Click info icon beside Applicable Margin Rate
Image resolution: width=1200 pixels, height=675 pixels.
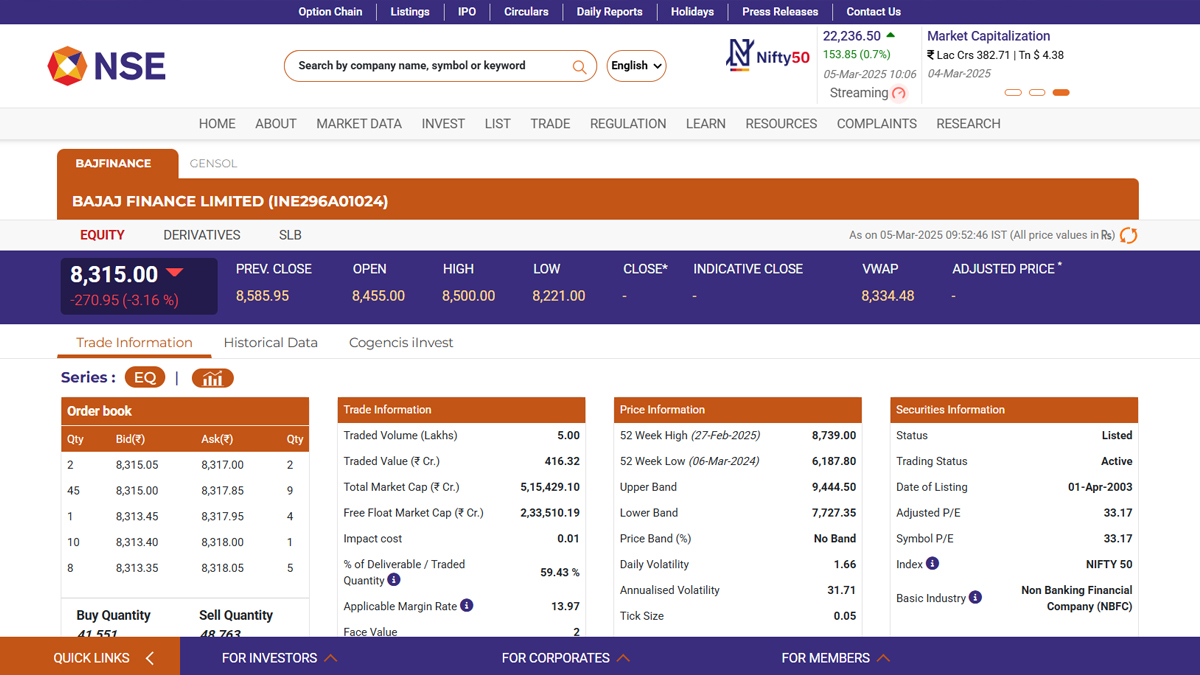[466, 605]
